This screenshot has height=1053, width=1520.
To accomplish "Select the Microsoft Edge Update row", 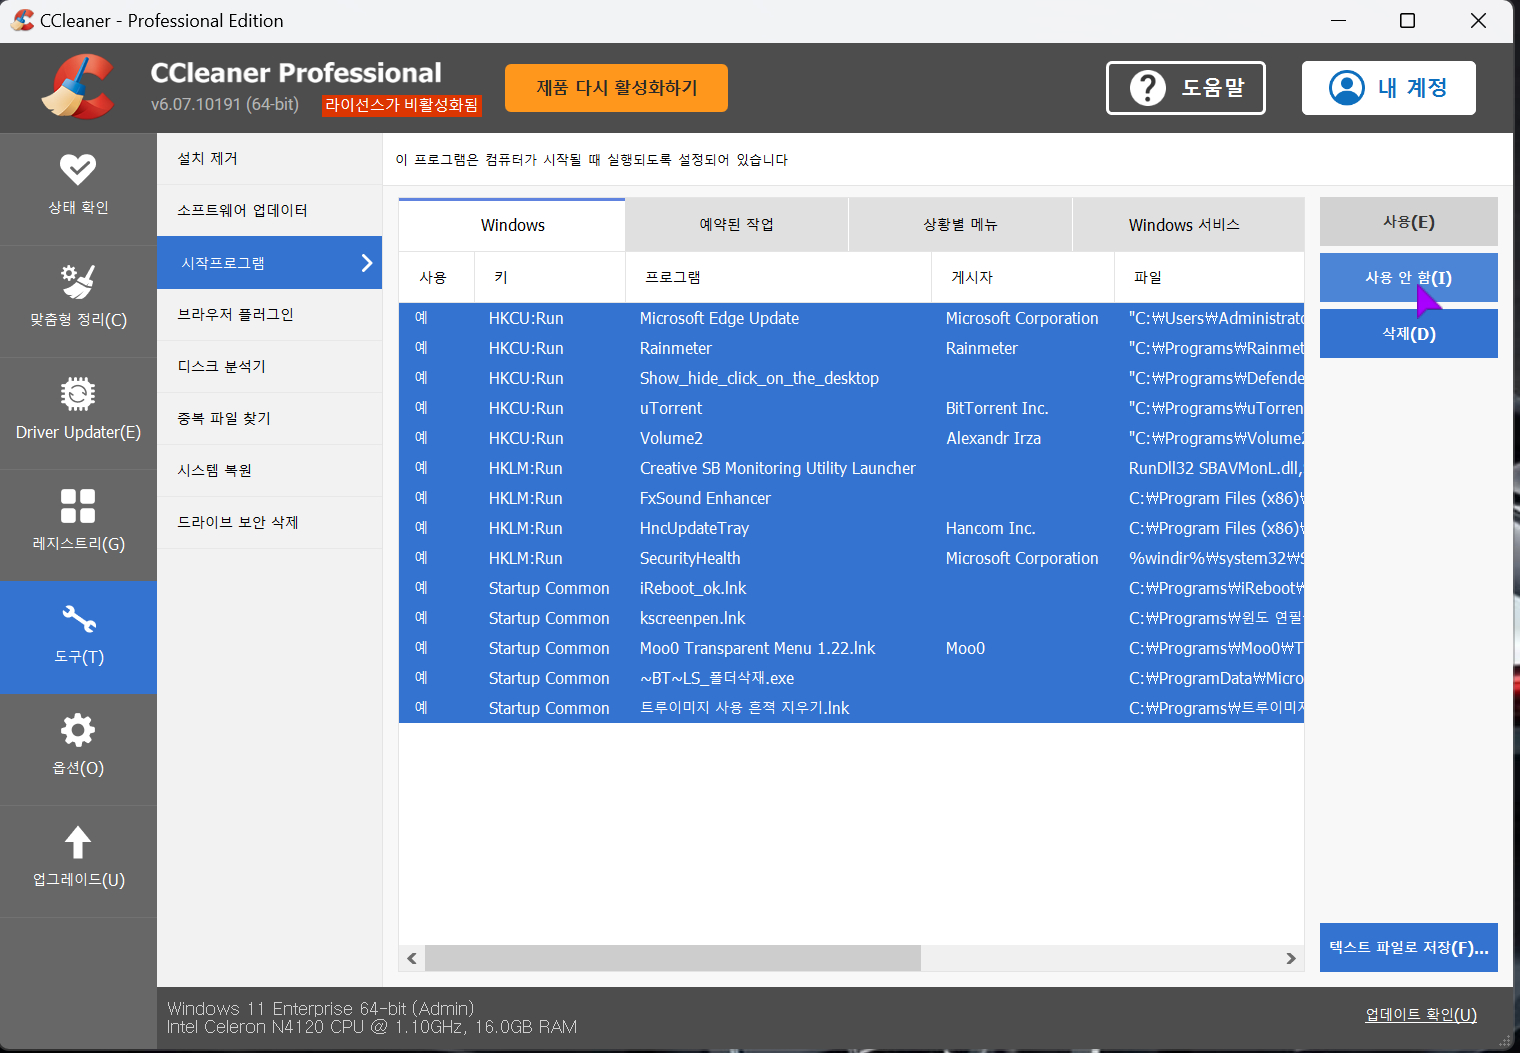I will [x=851, y=318].
